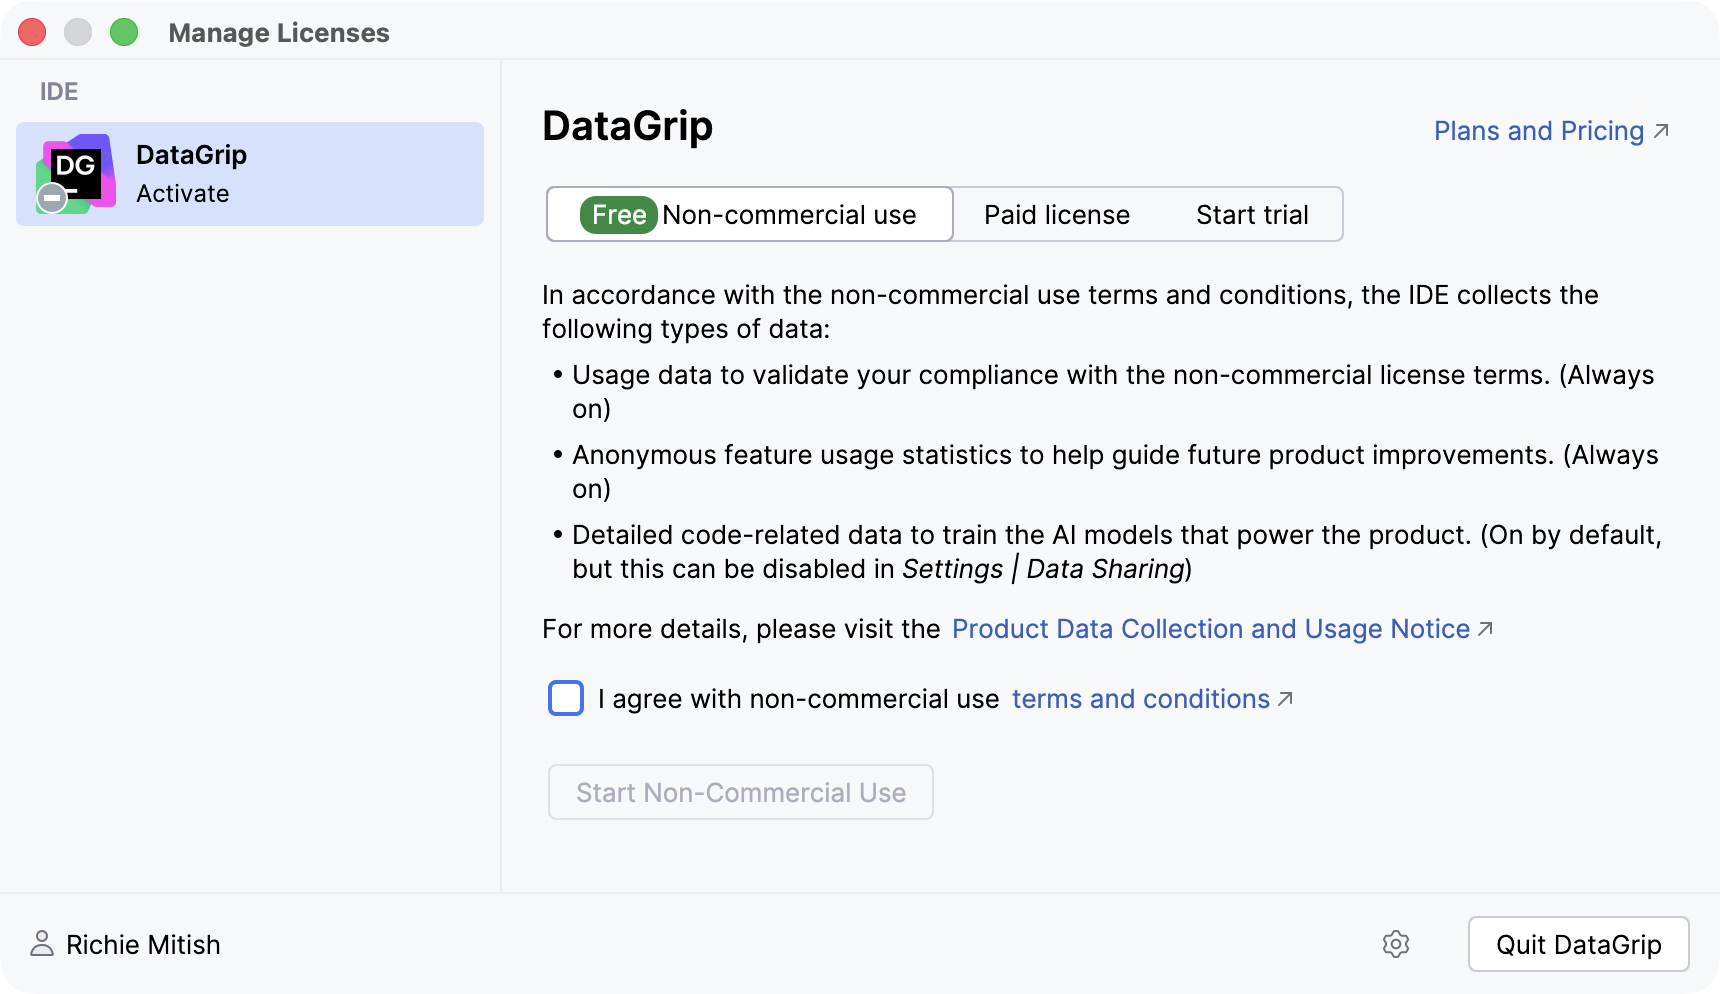The width and height of the screenshot is (1720, 994).
Task: Click the green zoom window button
Action: pos(124,32)
